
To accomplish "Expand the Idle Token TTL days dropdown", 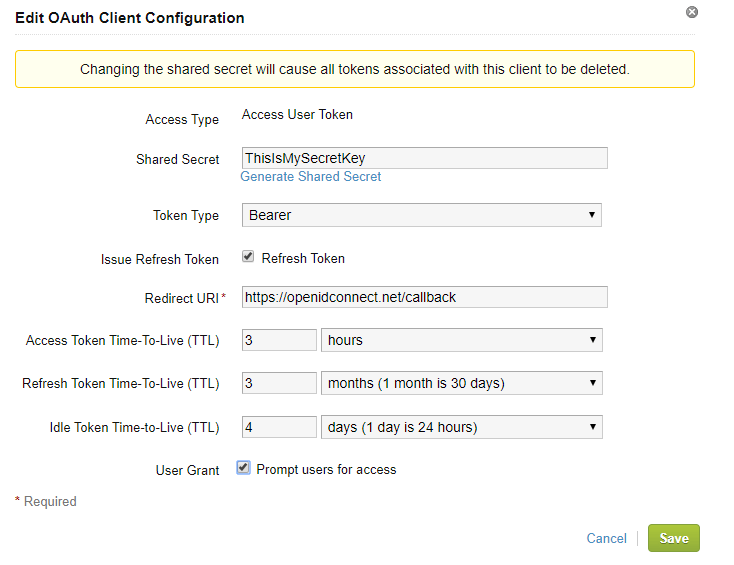I will click(x=462, y=427).
